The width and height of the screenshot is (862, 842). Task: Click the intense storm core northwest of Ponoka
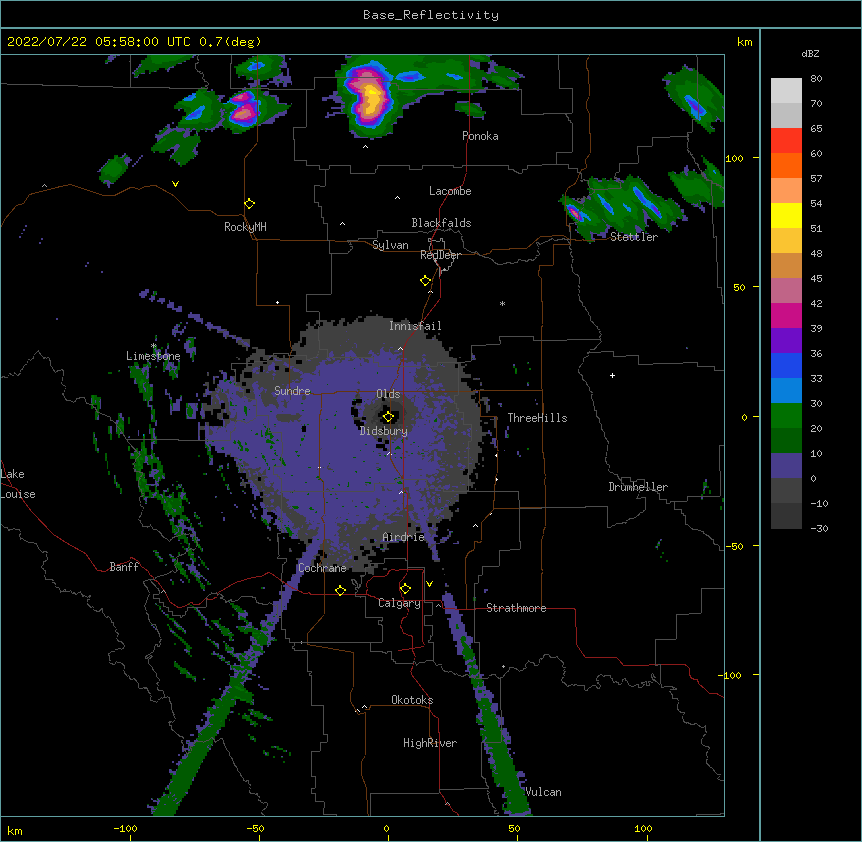coord(371,98)
